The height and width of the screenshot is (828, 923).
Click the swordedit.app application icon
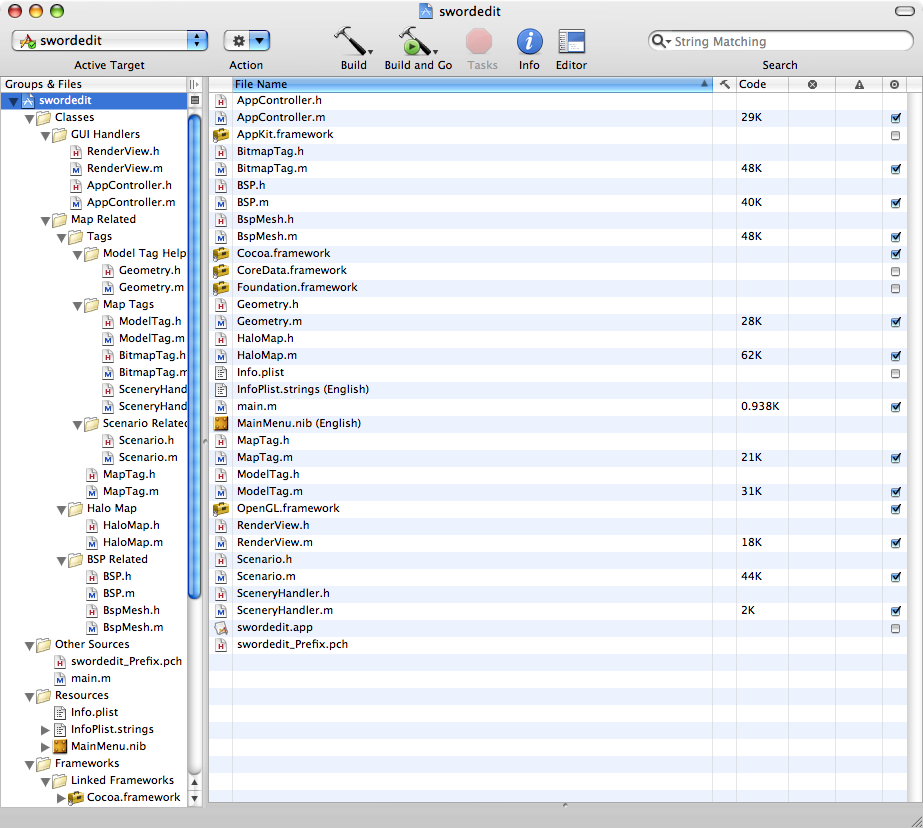tap(221, 627)
